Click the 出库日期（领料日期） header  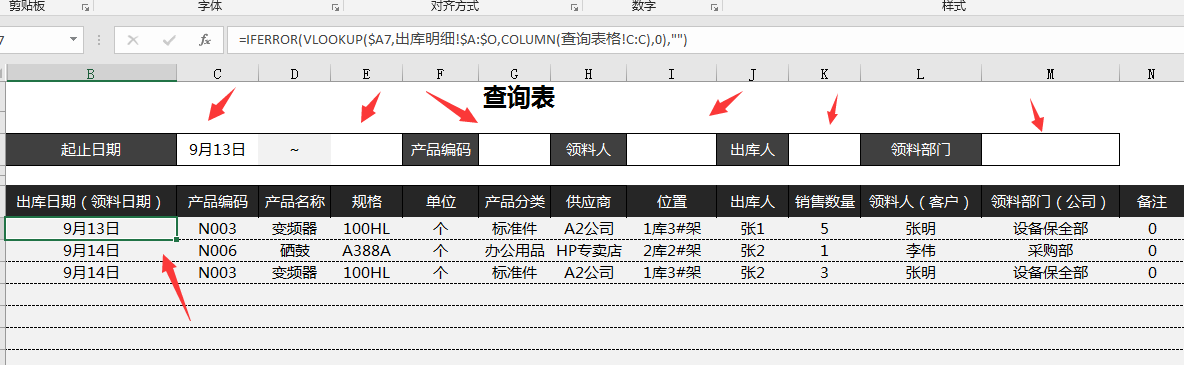pyautogui.click(x=91, y=202)
